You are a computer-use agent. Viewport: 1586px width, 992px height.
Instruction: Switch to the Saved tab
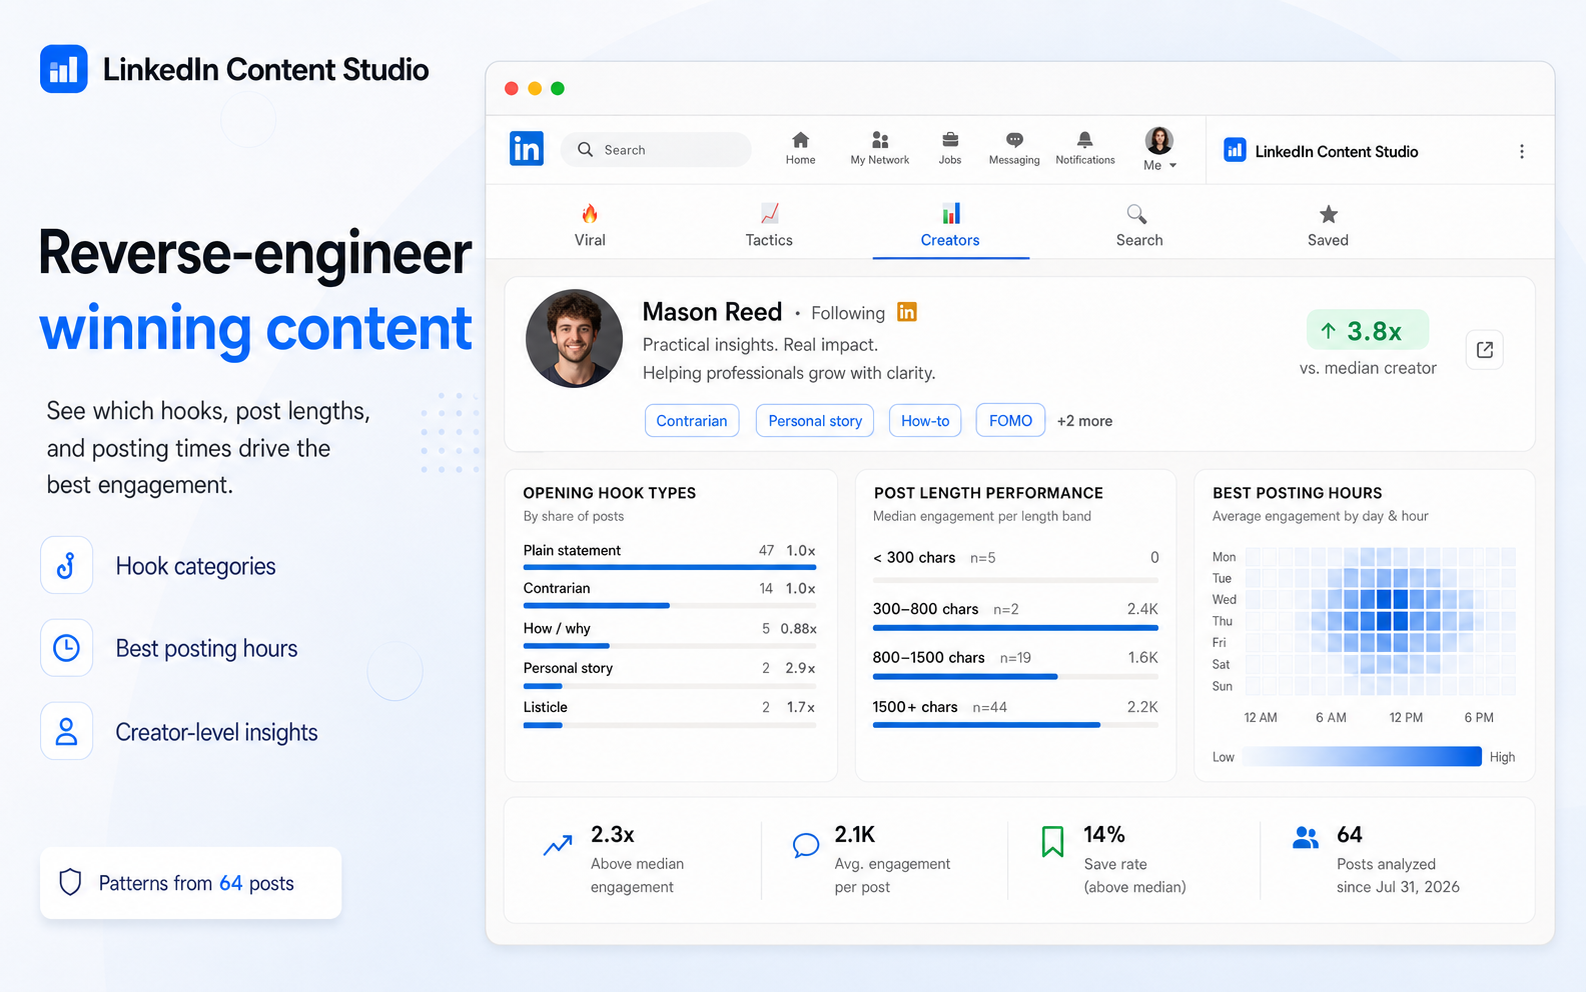pos(1328,225)
